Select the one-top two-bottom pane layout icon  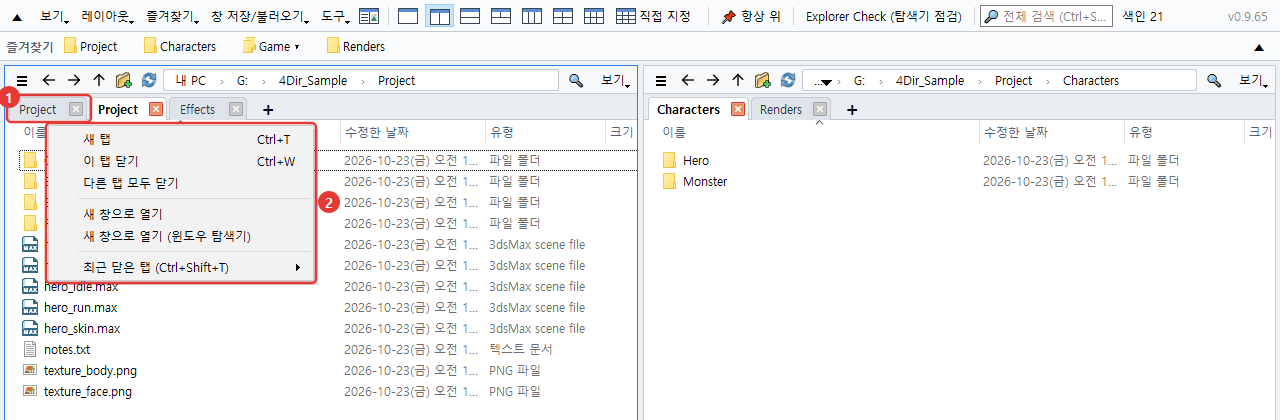[x=501, y=16]
